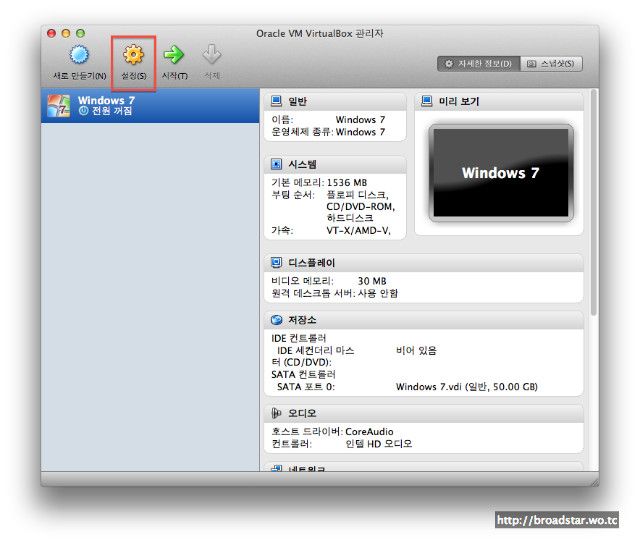640x544 pixels.
Task: Click the window title Oracle VM VirtualBox 관리자
Action: pyautogui.click(x=320, y=33)
